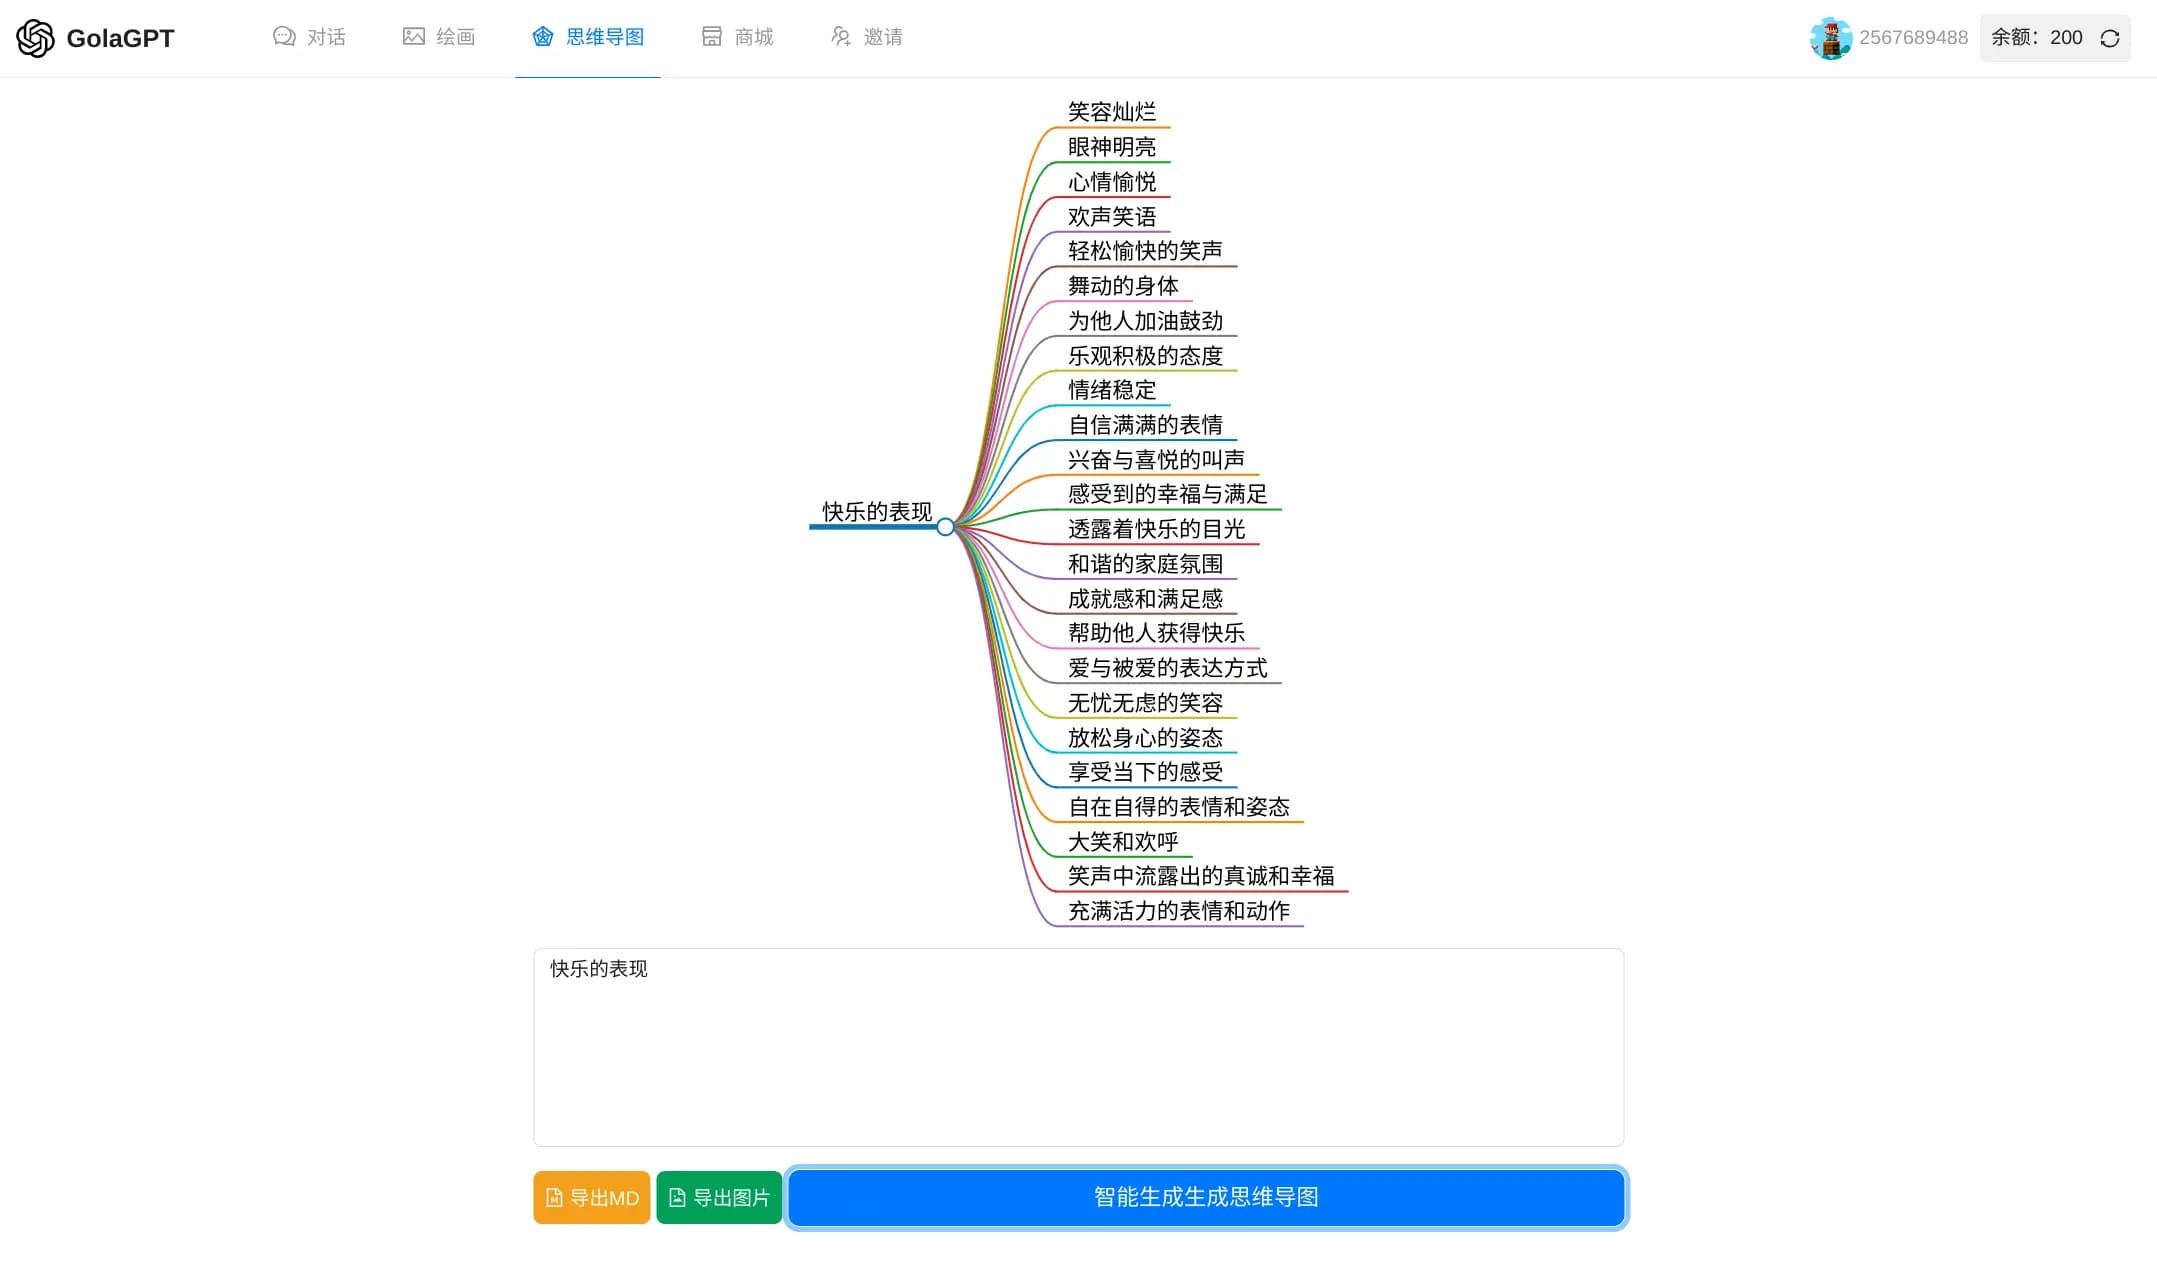This screenshot has width=2157, height=1279.
Task: Select the node 爱与被爱的表达方式
Action: [x=1167, y=668]
